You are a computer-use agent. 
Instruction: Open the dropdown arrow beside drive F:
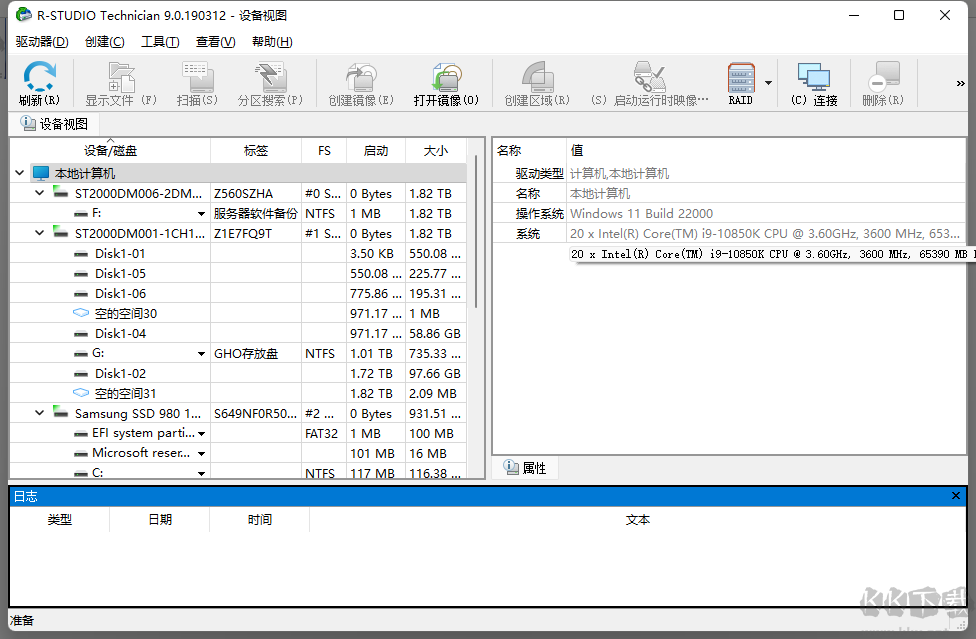pyautogui.click(x=200, y=213)
